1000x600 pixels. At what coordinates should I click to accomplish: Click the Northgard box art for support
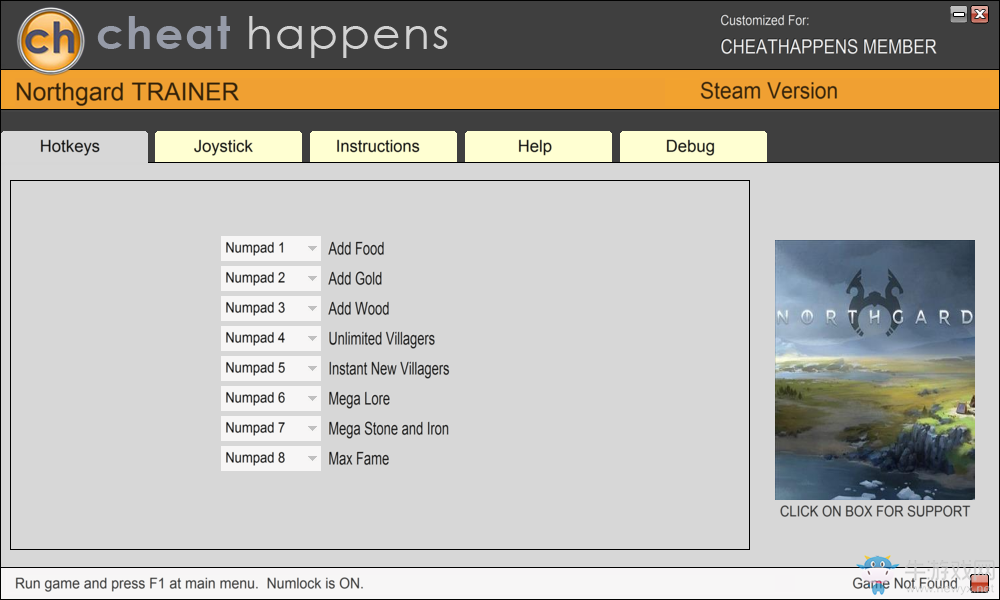click(874, 370)
